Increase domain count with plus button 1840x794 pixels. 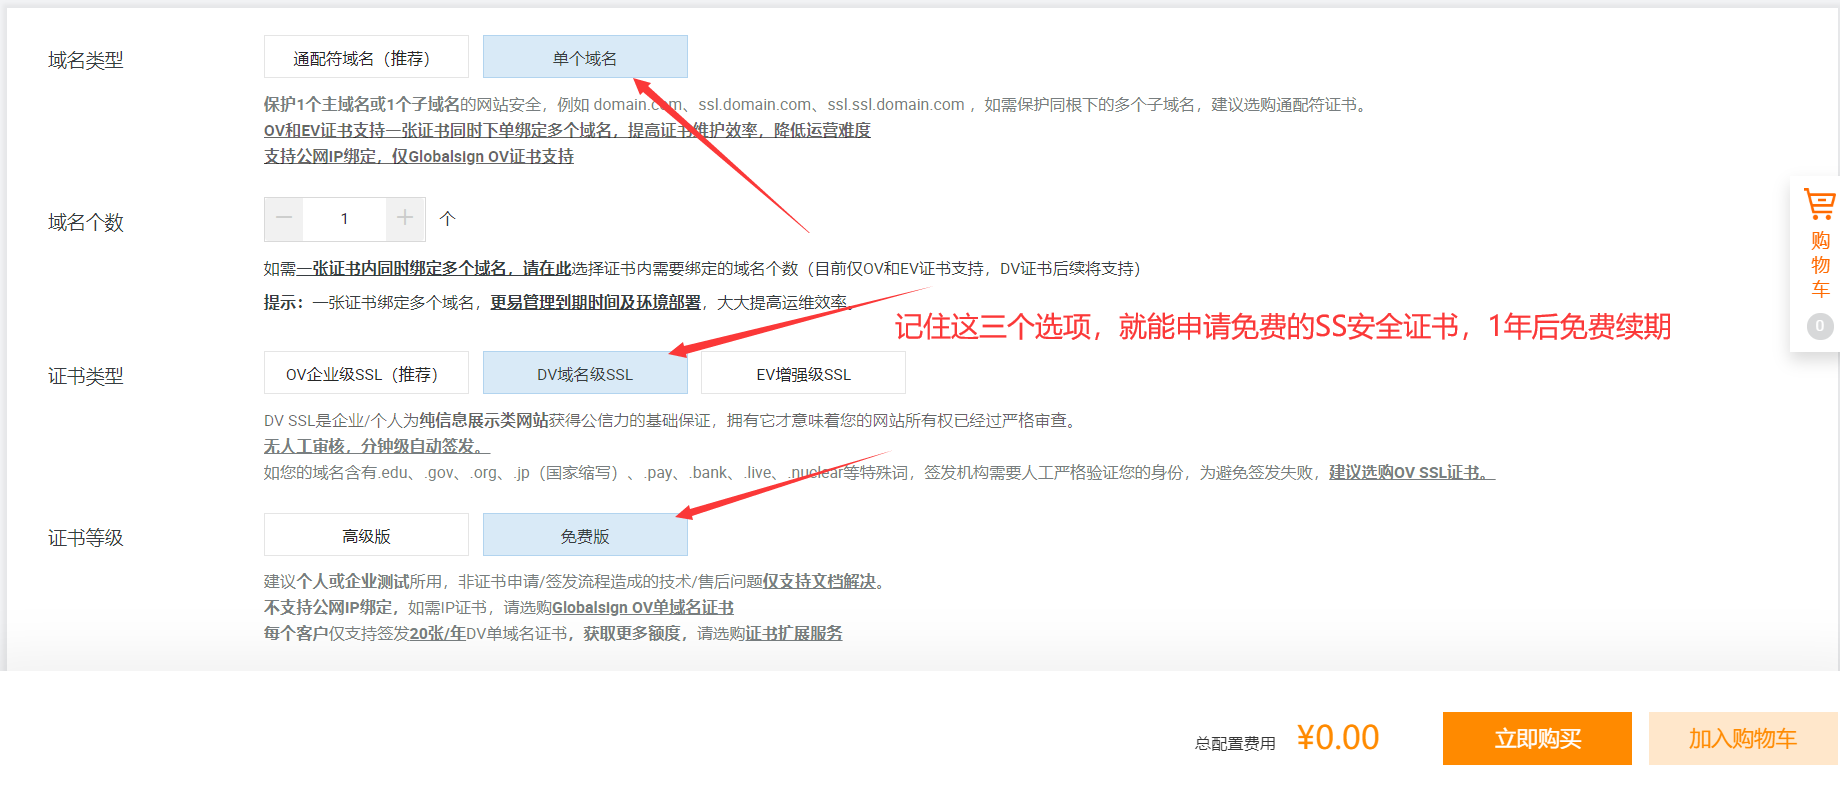[405, 219]
